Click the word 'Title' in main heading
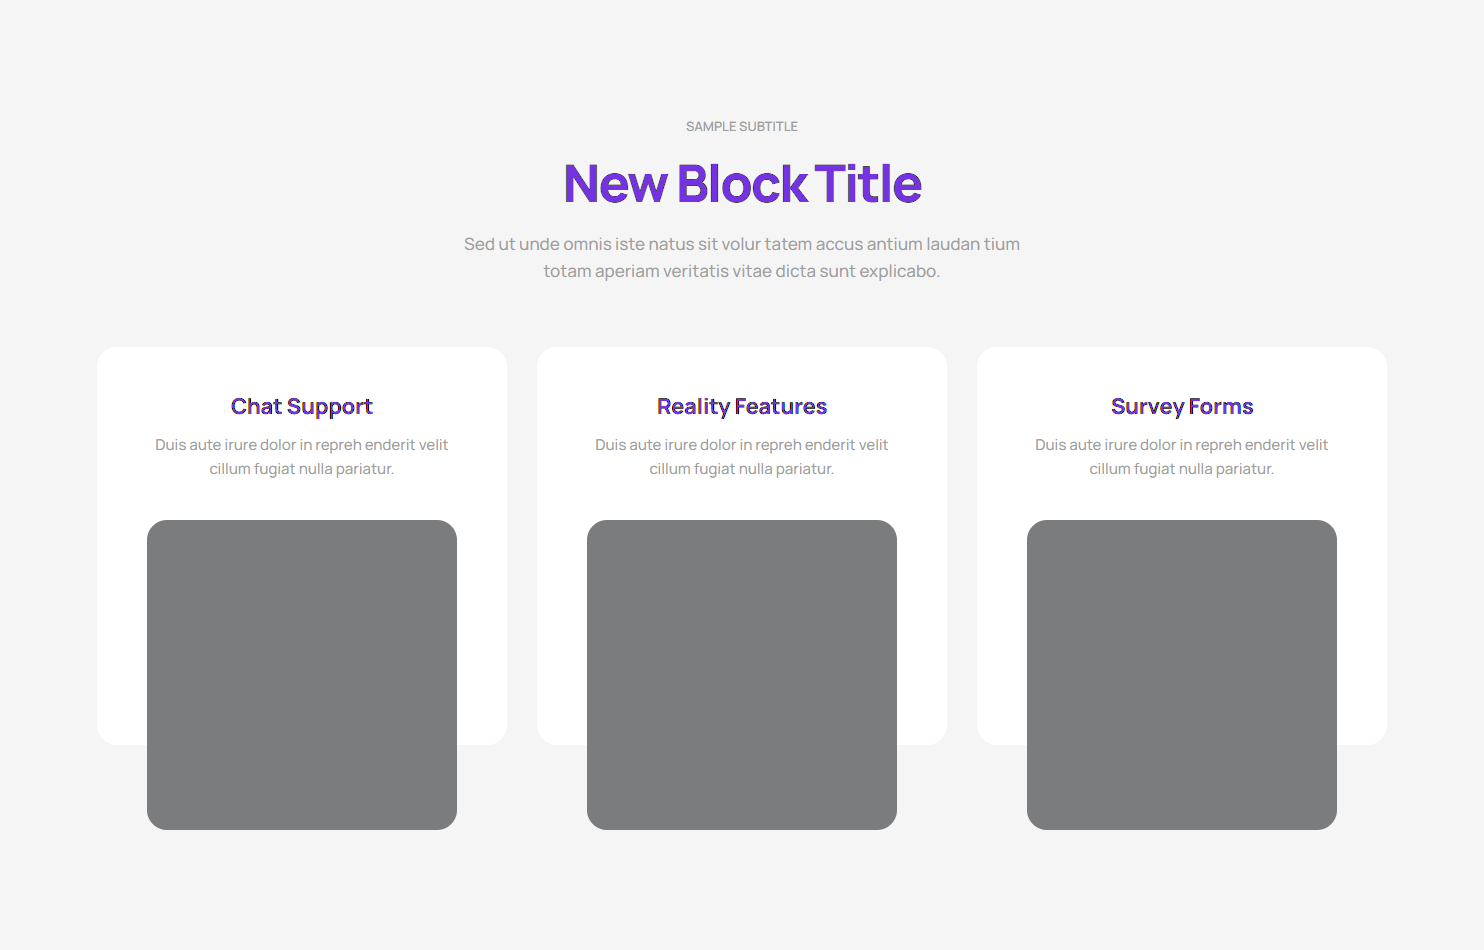Viewport: 1484px width, 950px height. click(867, 184)
